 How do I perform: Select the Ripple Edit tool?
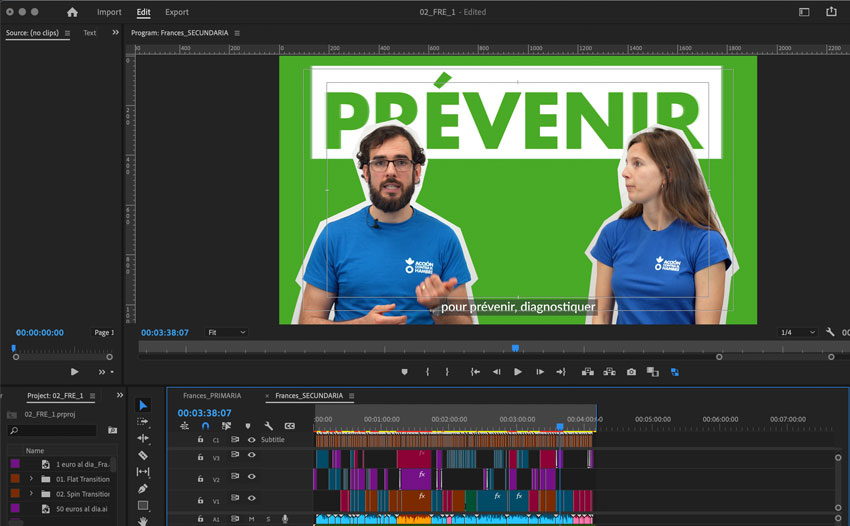point(143,438)
